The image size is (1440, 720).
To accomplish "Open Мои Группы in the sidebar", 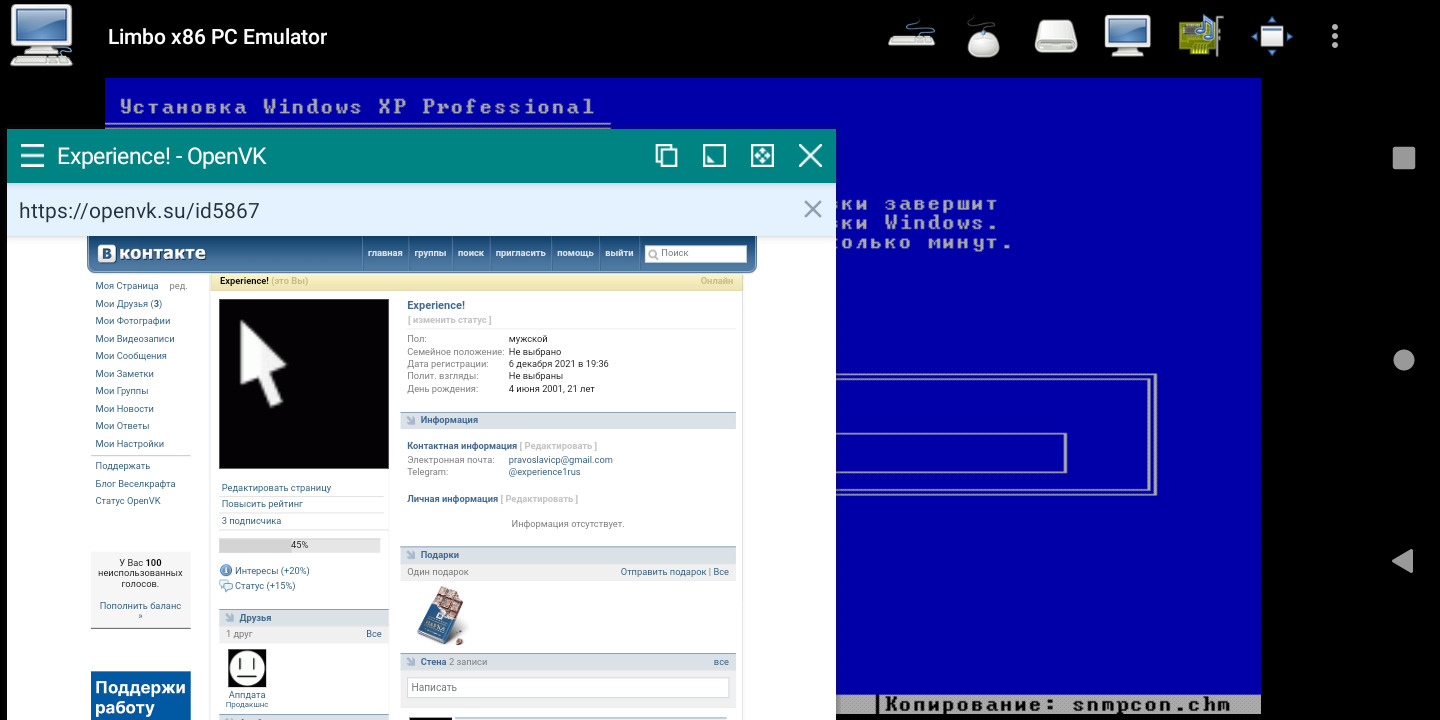I will (x=122, y=391).
